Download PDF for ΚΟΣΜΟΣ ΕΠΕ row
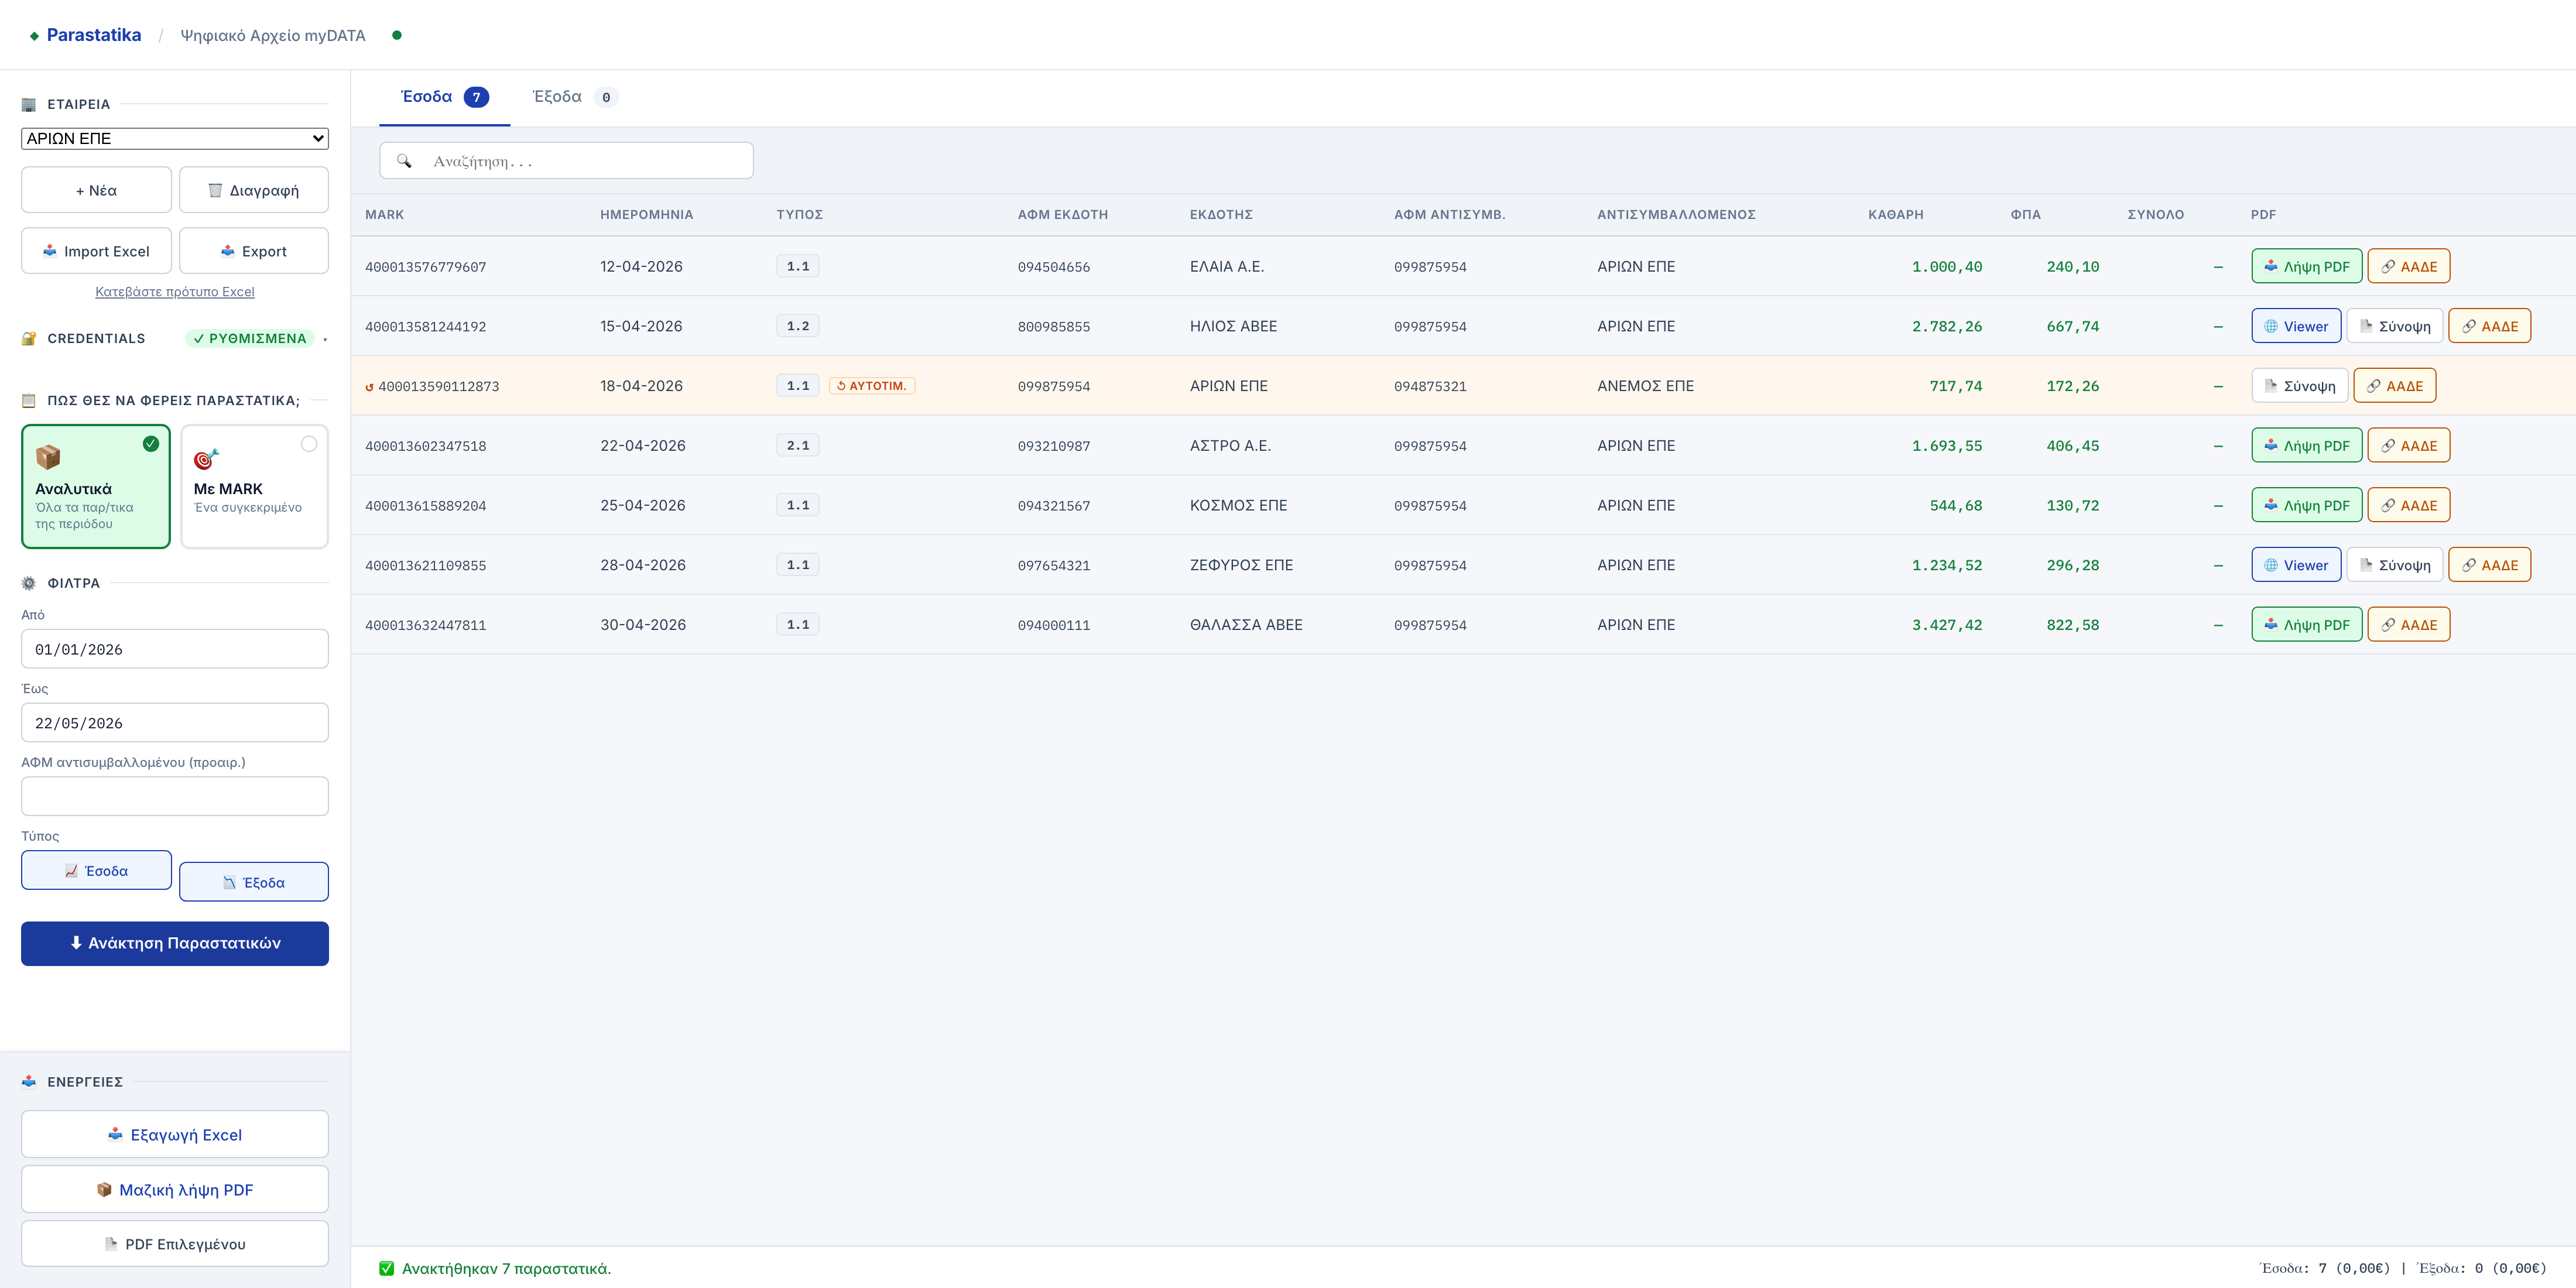Screen dimensions: 2576x1288 click(x=2306, y=505)
